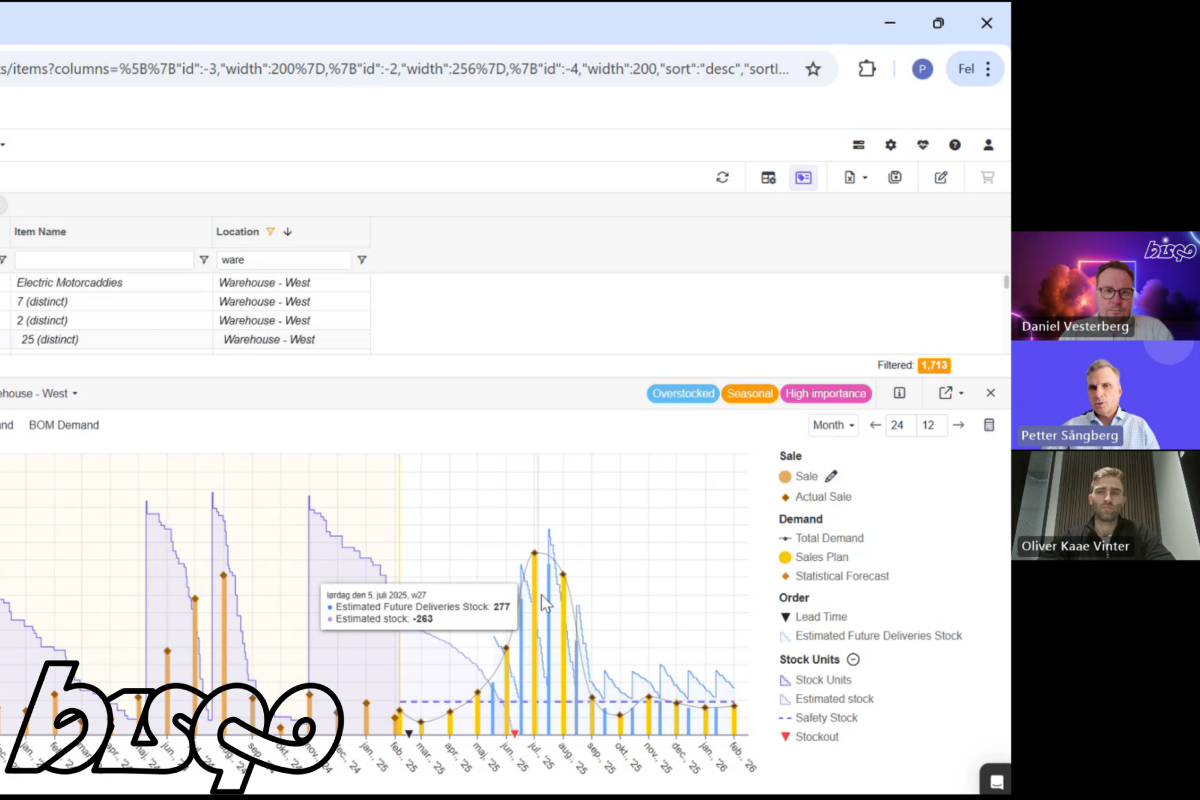Click the High importance tag badge
This screenshot has width=1200, height=800.
(x=825, y=394)
